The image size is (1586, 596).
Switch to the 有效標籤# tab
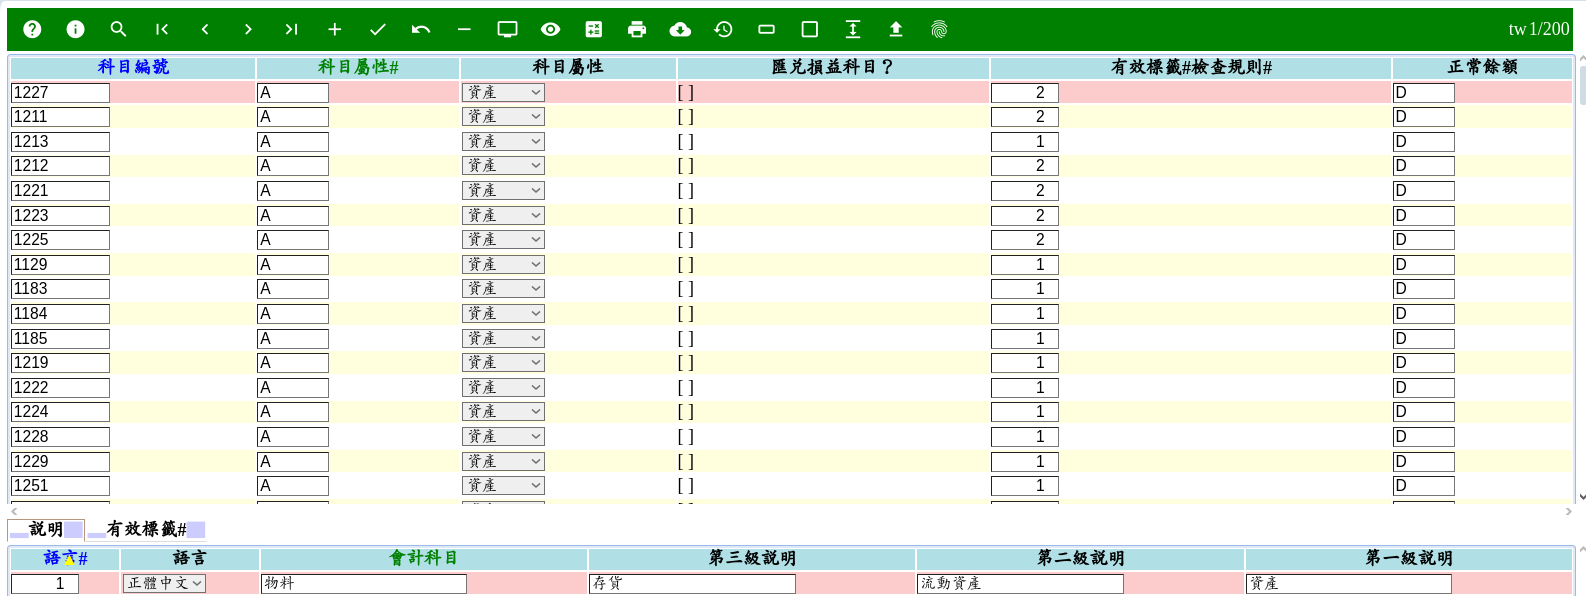point(146,529)
